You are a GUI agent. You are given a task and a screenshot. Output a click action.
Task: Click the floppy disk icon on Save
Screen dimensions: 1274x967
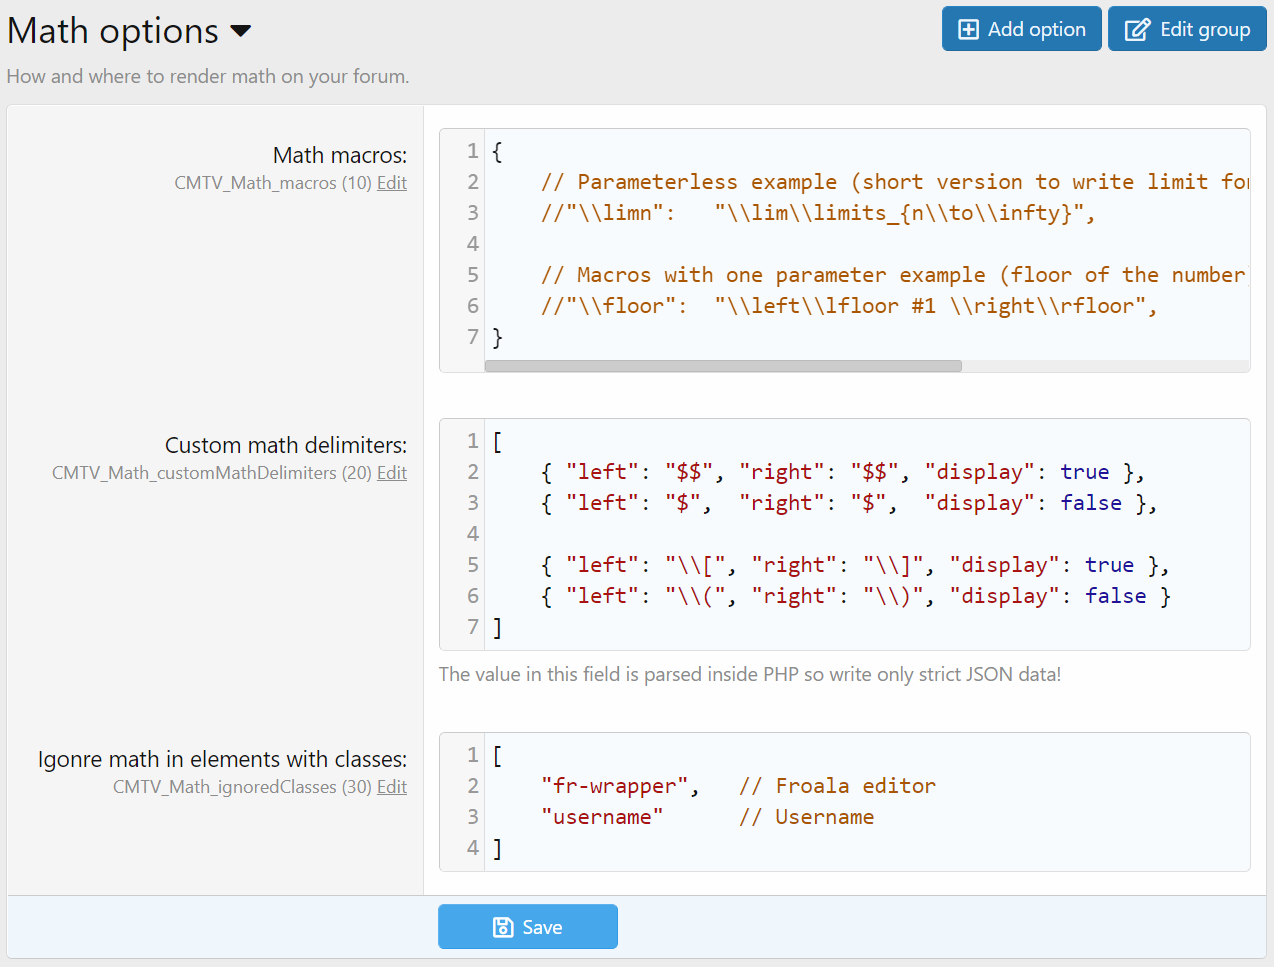click(503, 928)
